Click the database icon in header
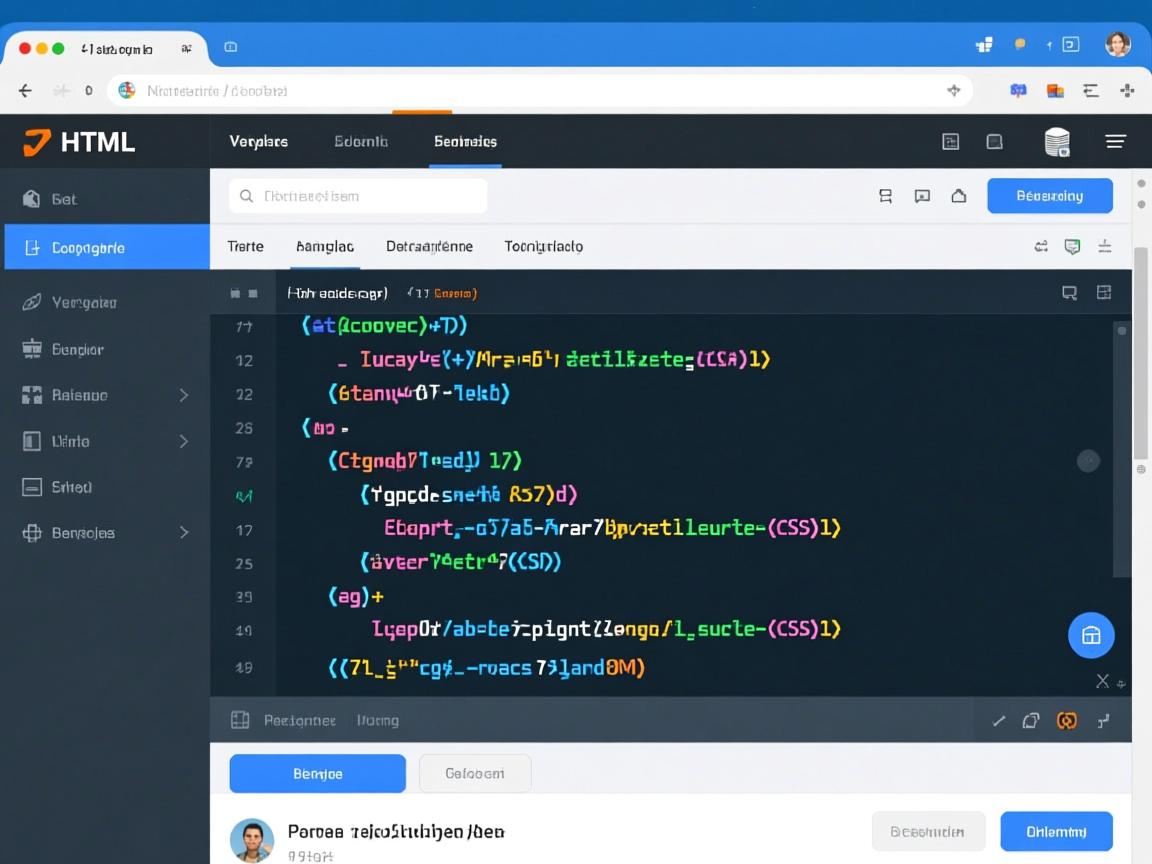 pyautogui.click(x=1056, y=142)
